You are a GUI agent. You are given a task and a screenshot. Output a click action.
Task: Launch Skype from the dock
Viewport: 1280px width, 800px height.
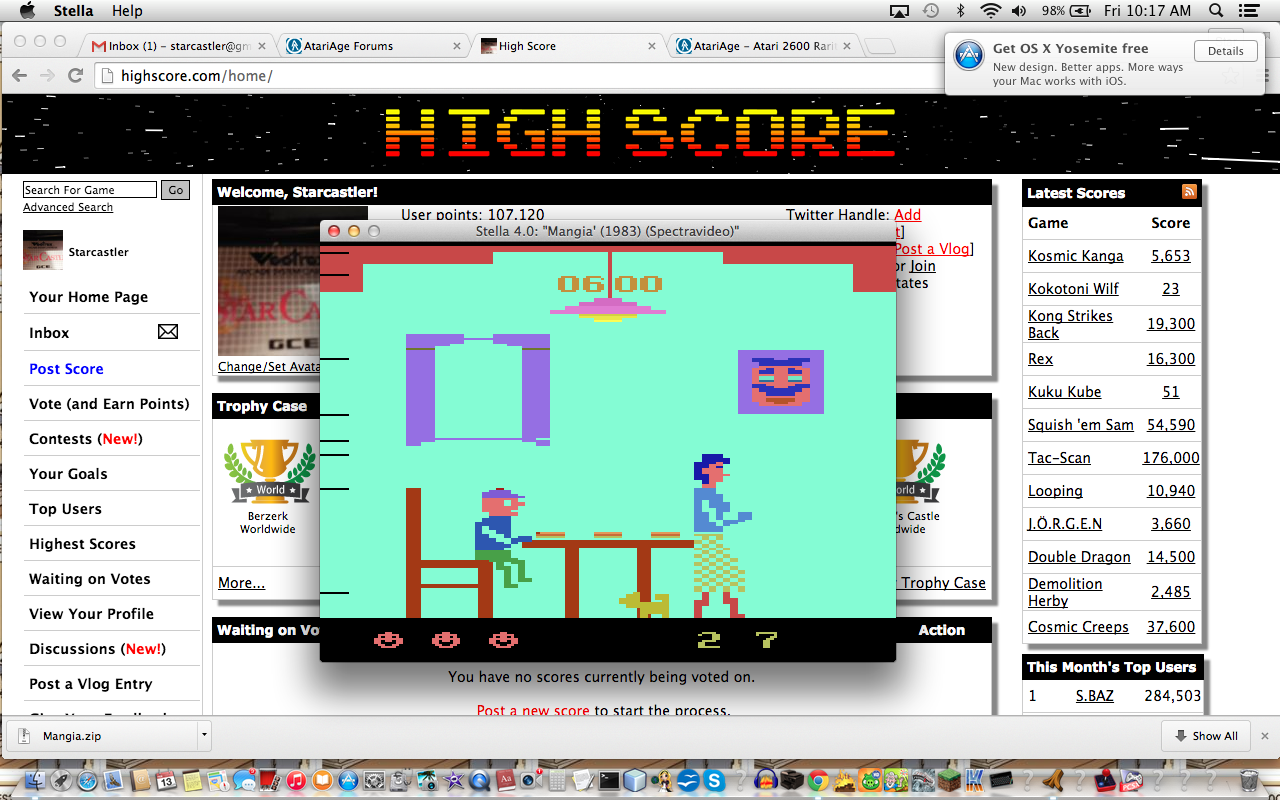pyautogui.click(x=713, y=780)
